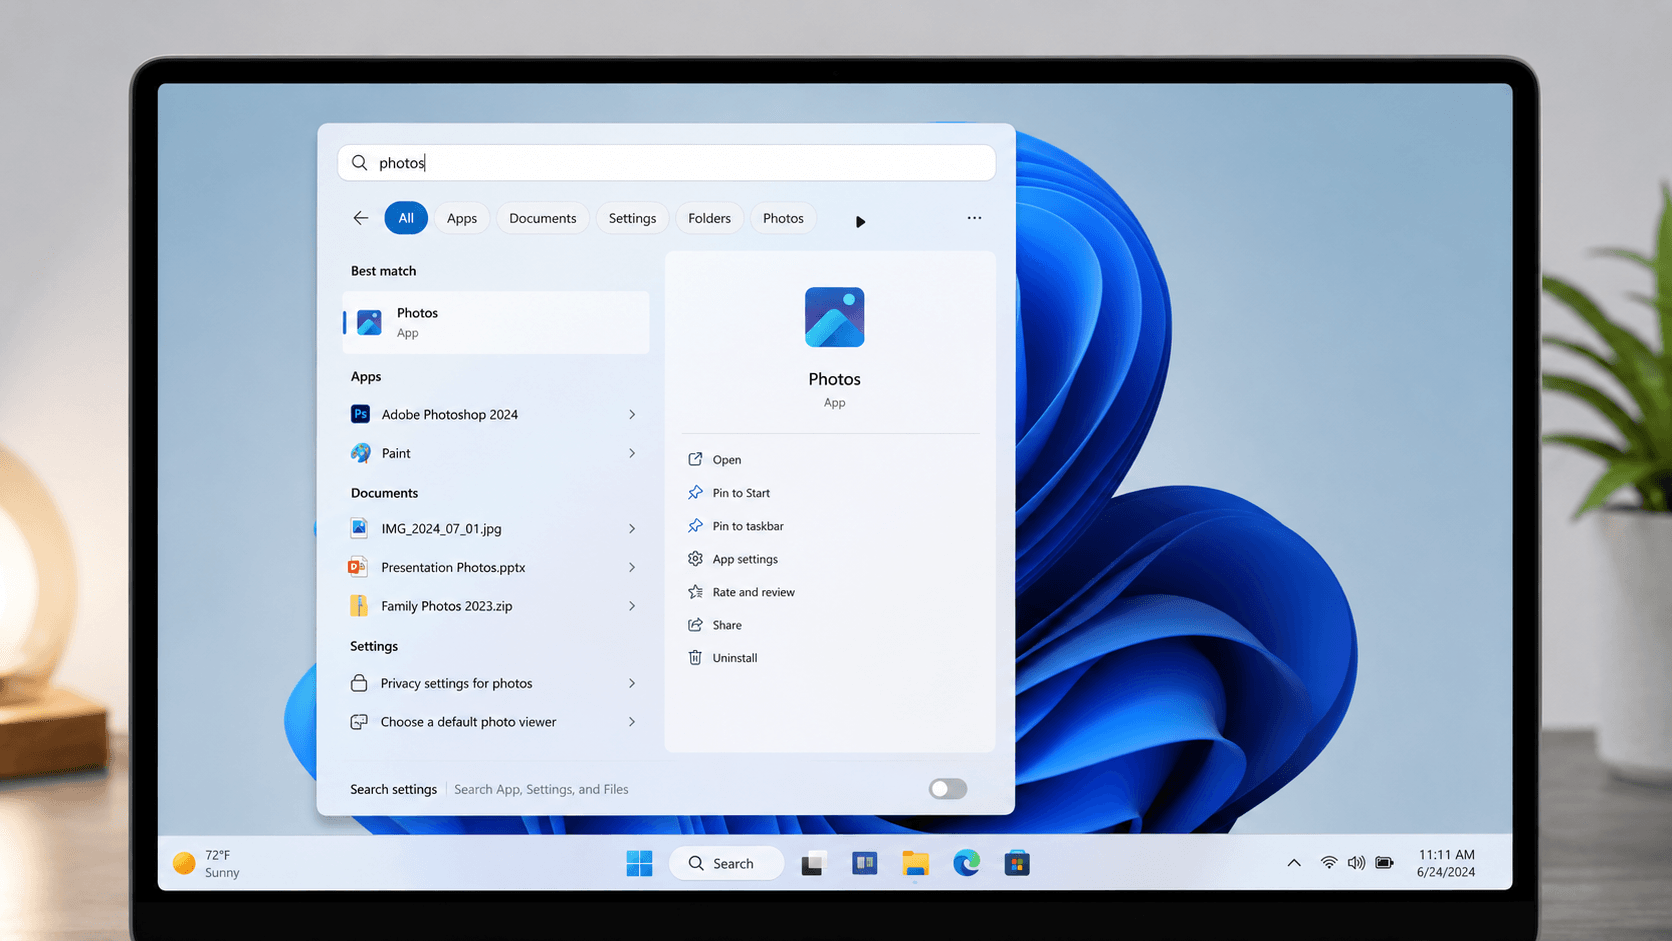The image size is (1672, 941).
Task: Select the All filter tab
Action: (406, 218)
